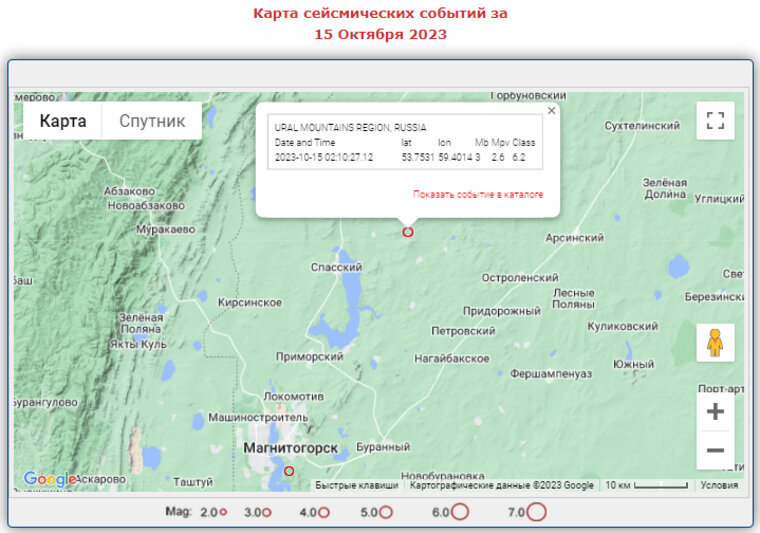Click the Арсинский place label
760x533 pixels.
(575, 238)
